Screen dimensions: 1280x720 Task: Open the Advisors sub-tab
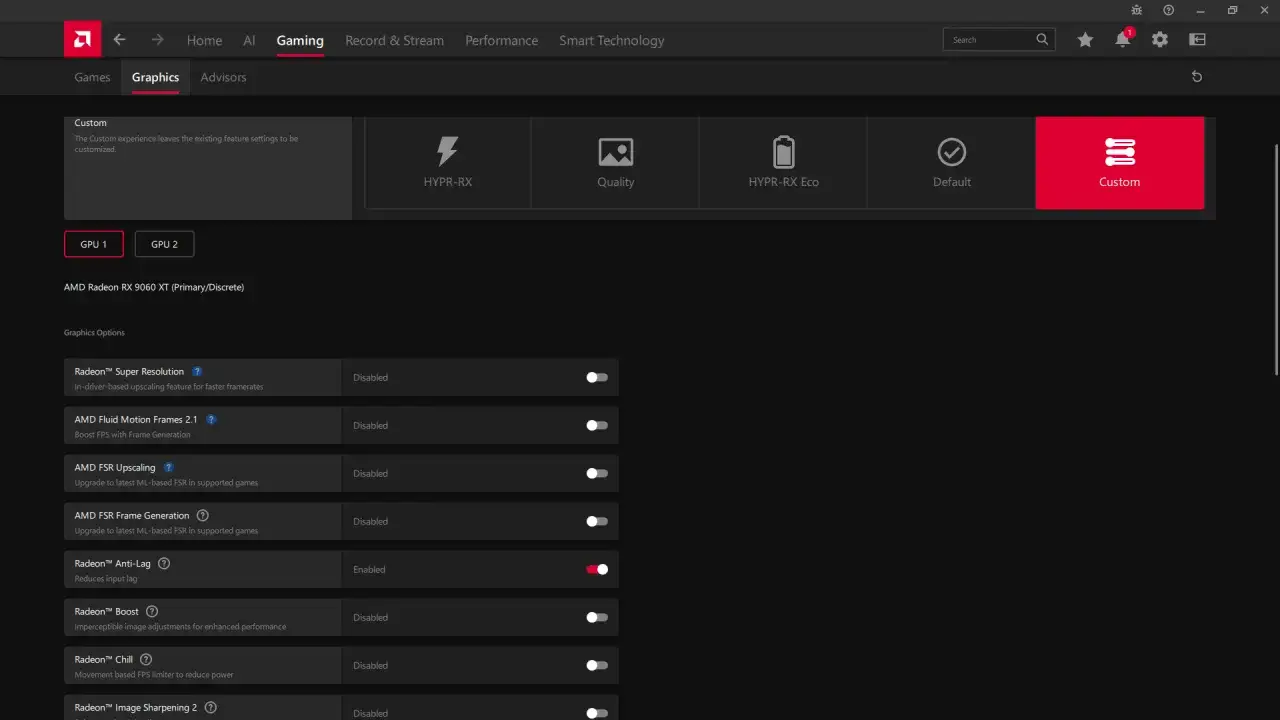tap(223, 77)
